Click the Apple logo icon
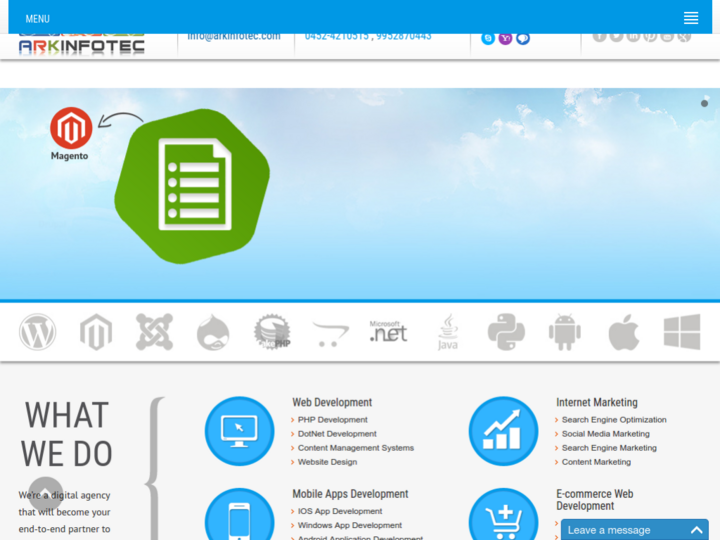The image size is (720, 540). [623, 332]
